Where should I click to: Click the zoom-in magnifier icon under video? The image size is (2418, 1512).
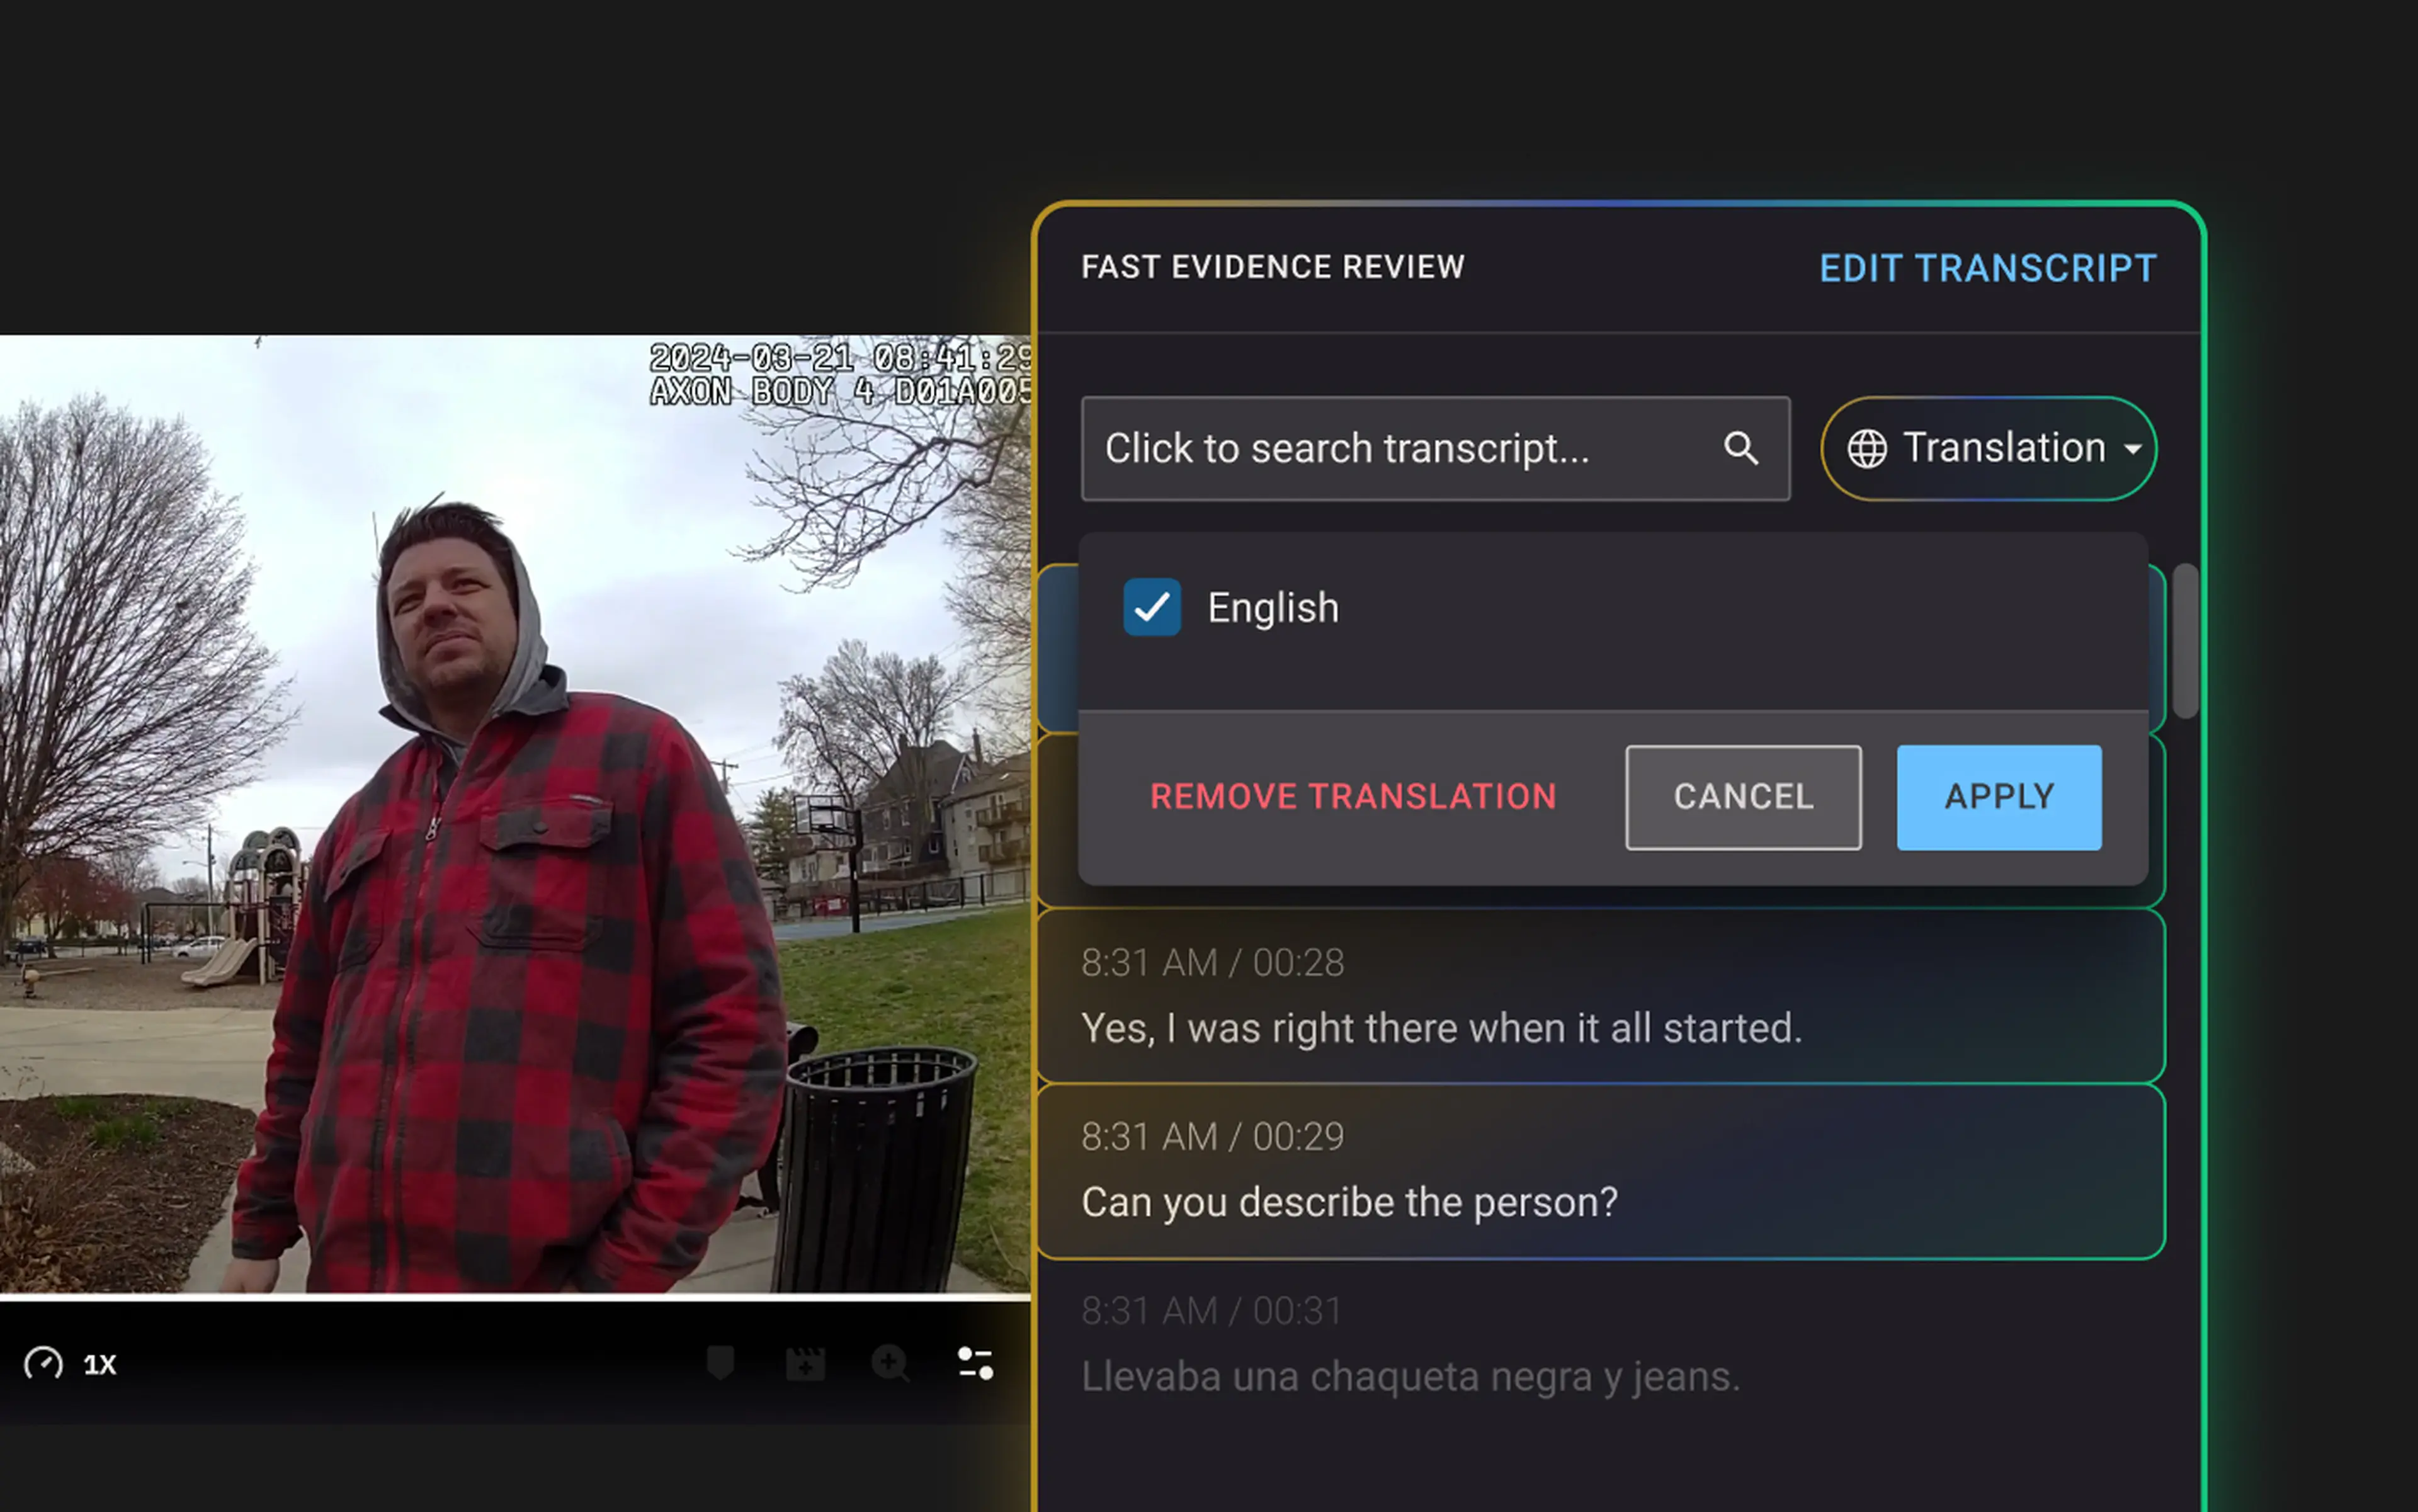click(889, 1363)
